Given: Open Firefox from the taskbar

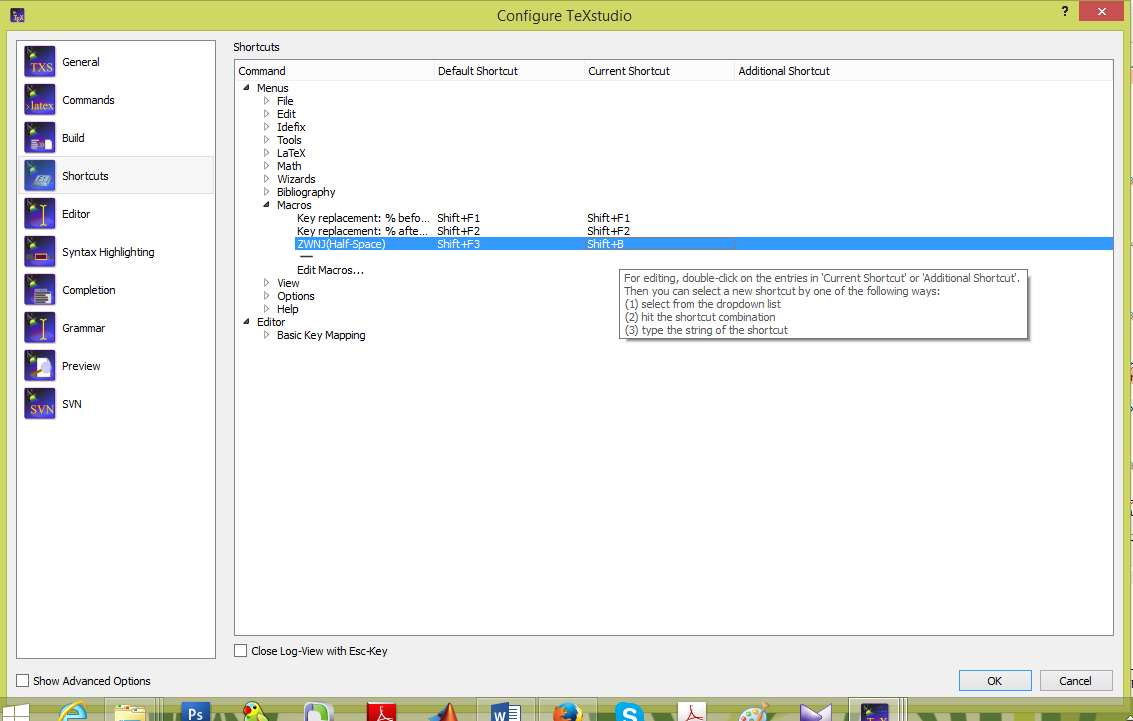Looking at the screenshot, I should pyautogui.click(x=568, y=711).
